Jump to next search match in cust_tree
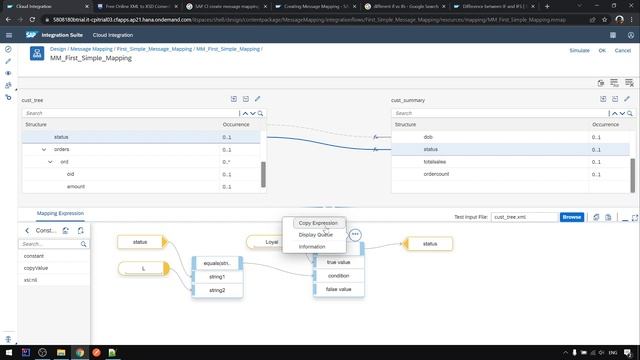640x360 pixels. tap(253, 113)
